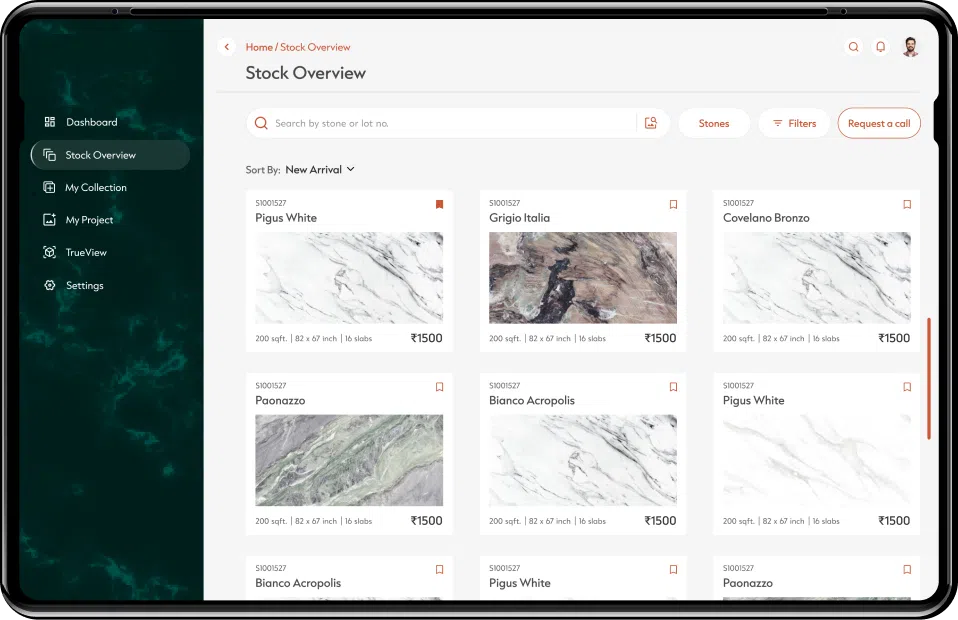Open the Stones selector
This screenshot has height=620, width=958.
(714, 124)
